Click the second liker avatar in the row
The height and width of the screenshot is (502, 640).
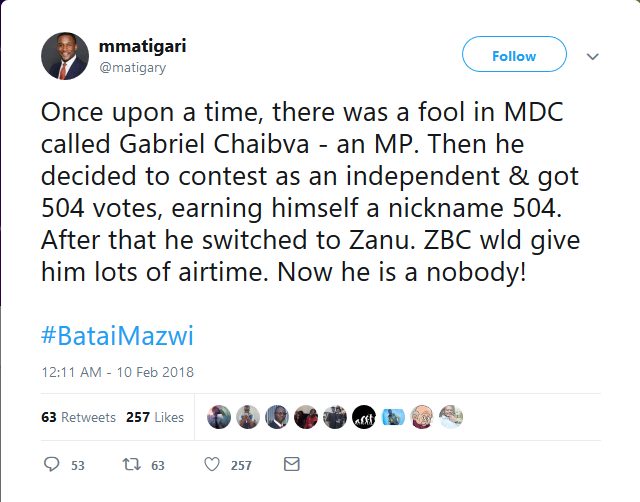(x=248, y=417)
